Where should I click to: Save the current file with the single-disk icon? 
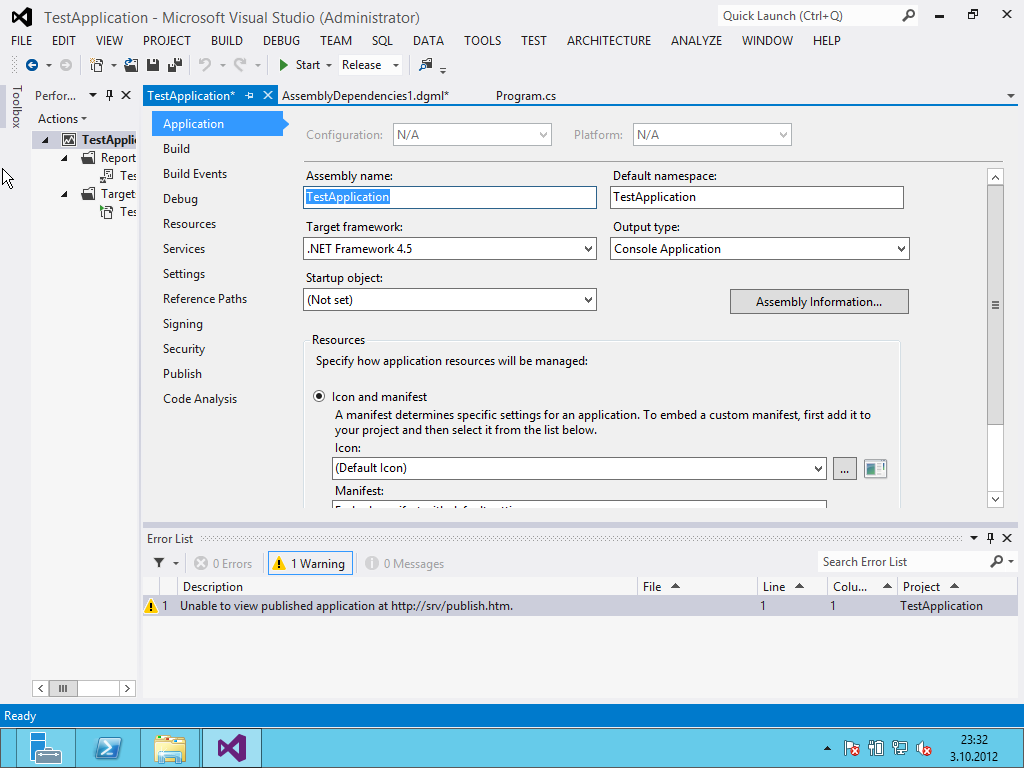[153, 65]
